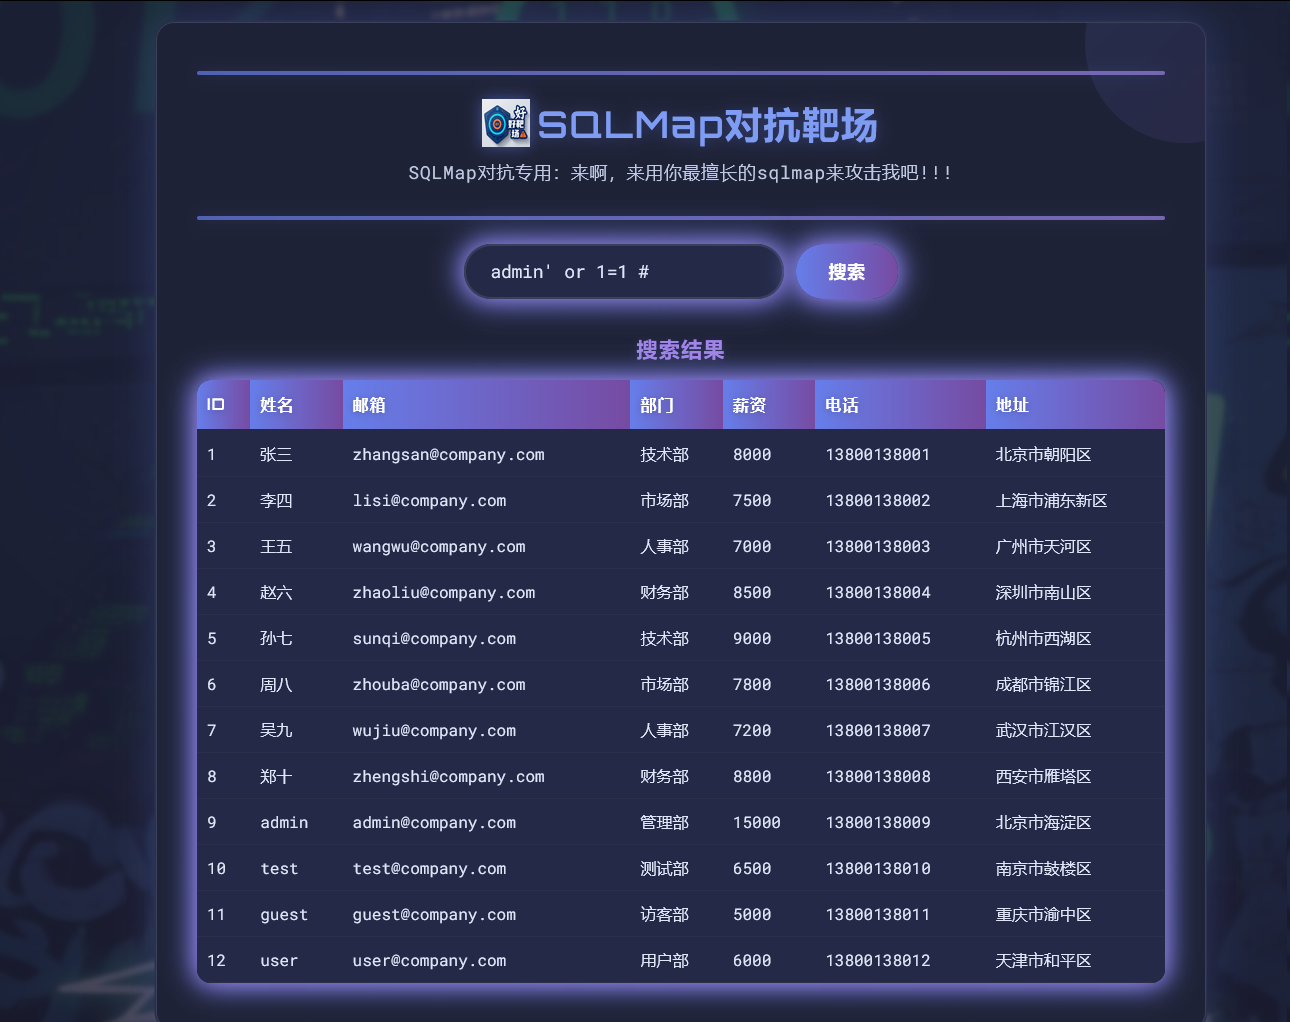The image size is (1290, 1022).
Task: Select salary value 9000
Action: pos(752,639)
